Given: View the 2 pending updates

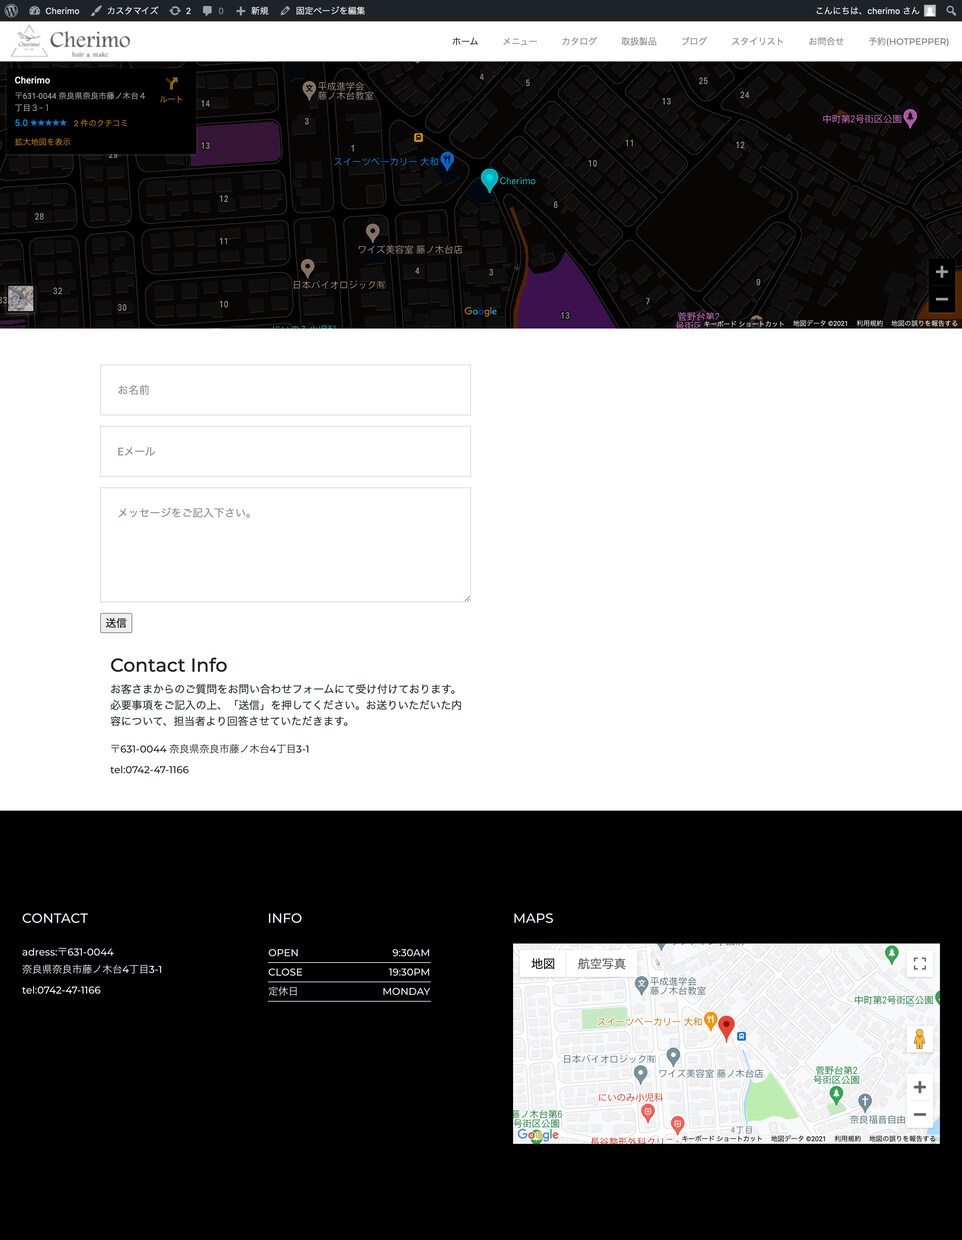Looking at the screenshot, I should tap(180, 10).
